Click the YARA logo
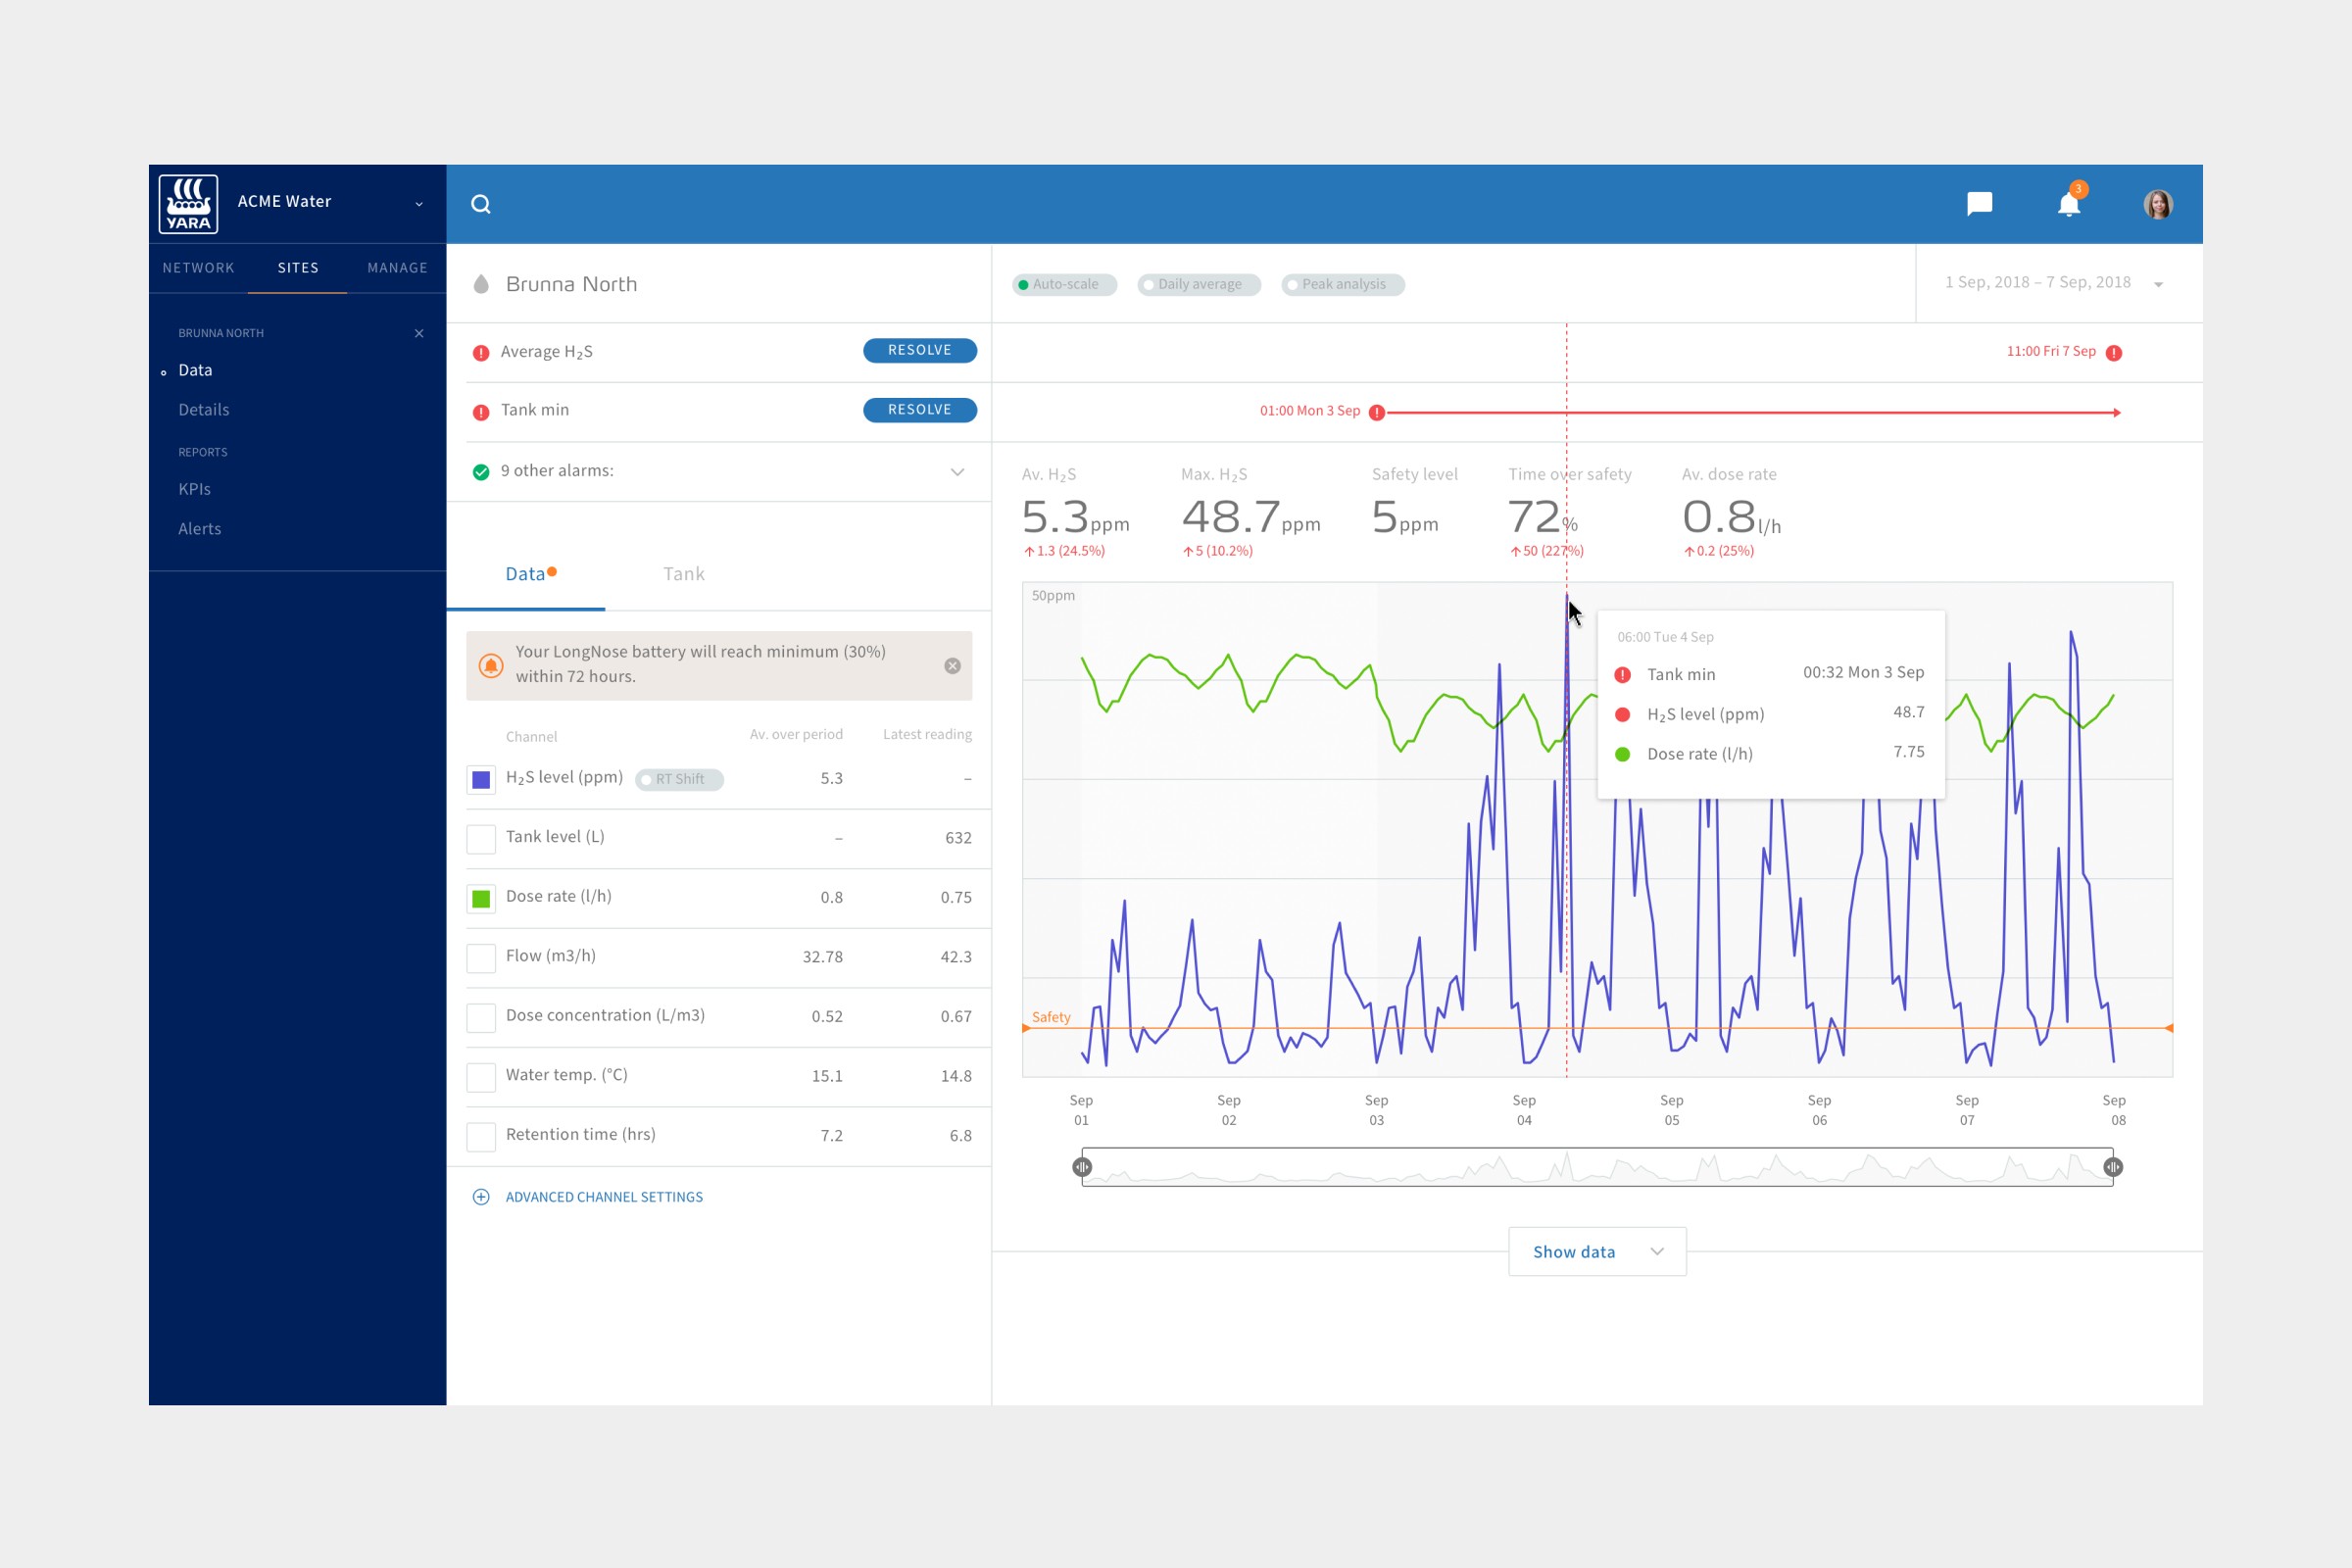Viewport: 2352px width, 1568px height. (x=188, y=202)
